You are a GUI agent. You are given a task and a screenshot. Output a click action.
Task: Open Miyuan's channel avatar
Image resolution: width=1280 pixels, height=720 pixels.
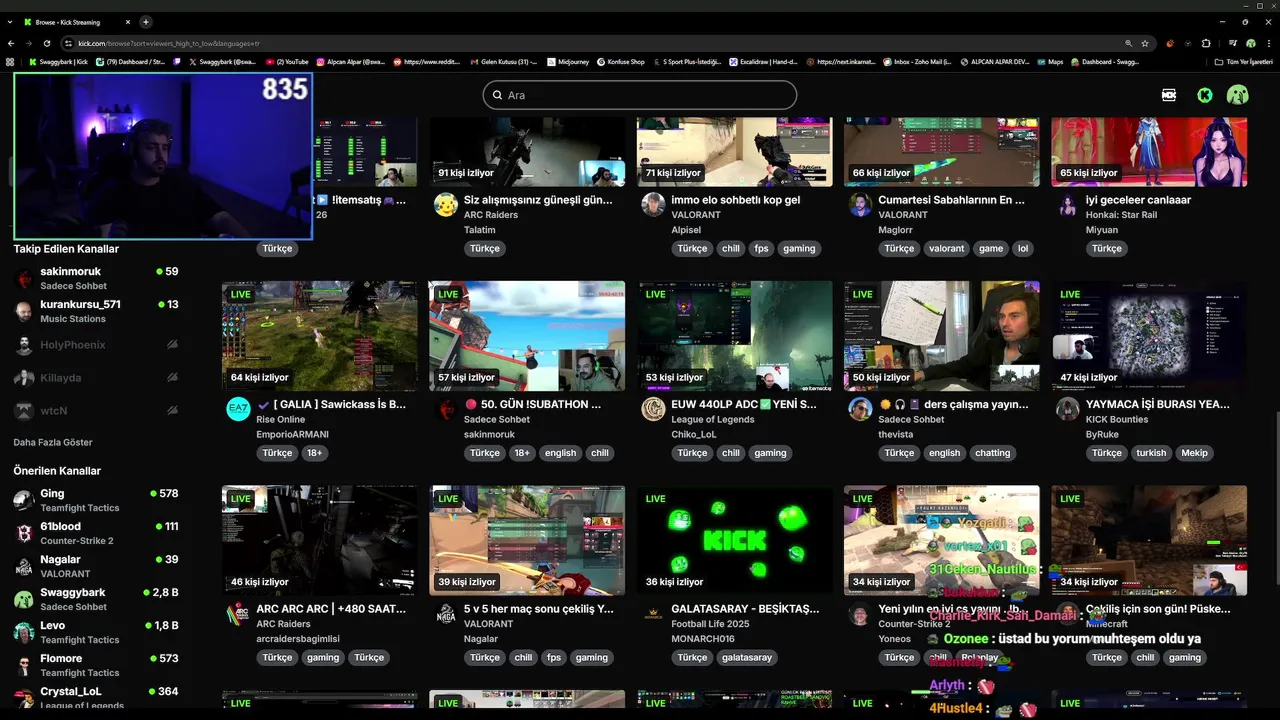[1068, 205]
